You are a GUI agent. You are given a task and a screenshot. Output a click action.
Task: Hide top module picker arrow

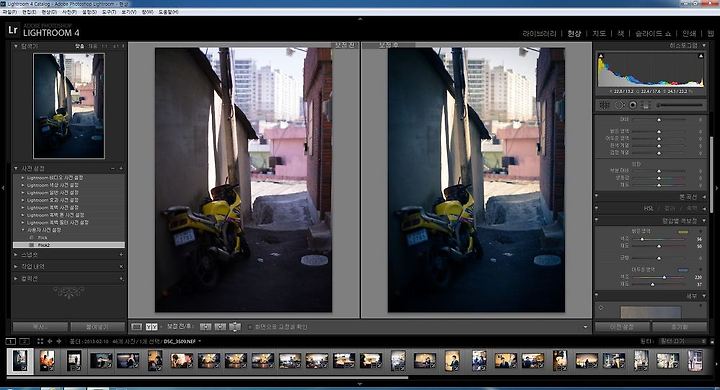click(x=360, y=19)
